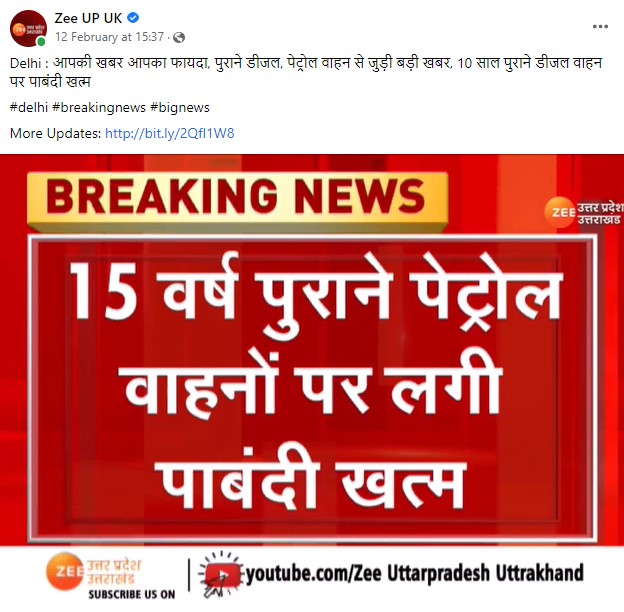Click the SUBSCRIBE US ON label
624x612 pixels.
tap(132, 594)
